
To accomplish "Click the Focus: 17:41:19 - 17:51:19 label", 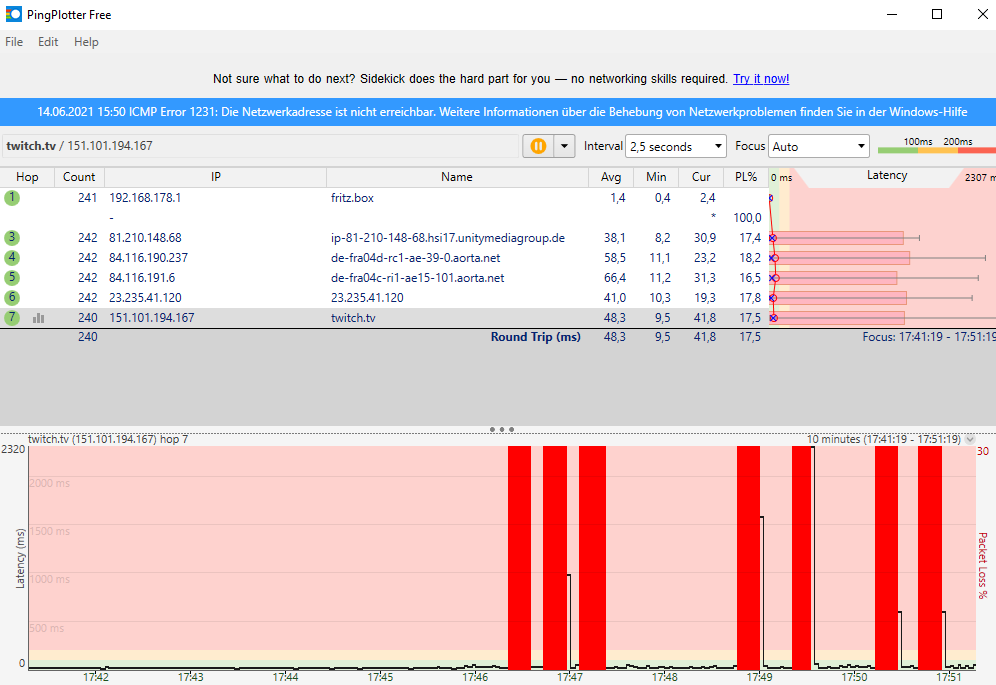I will (x=929, y=337).
